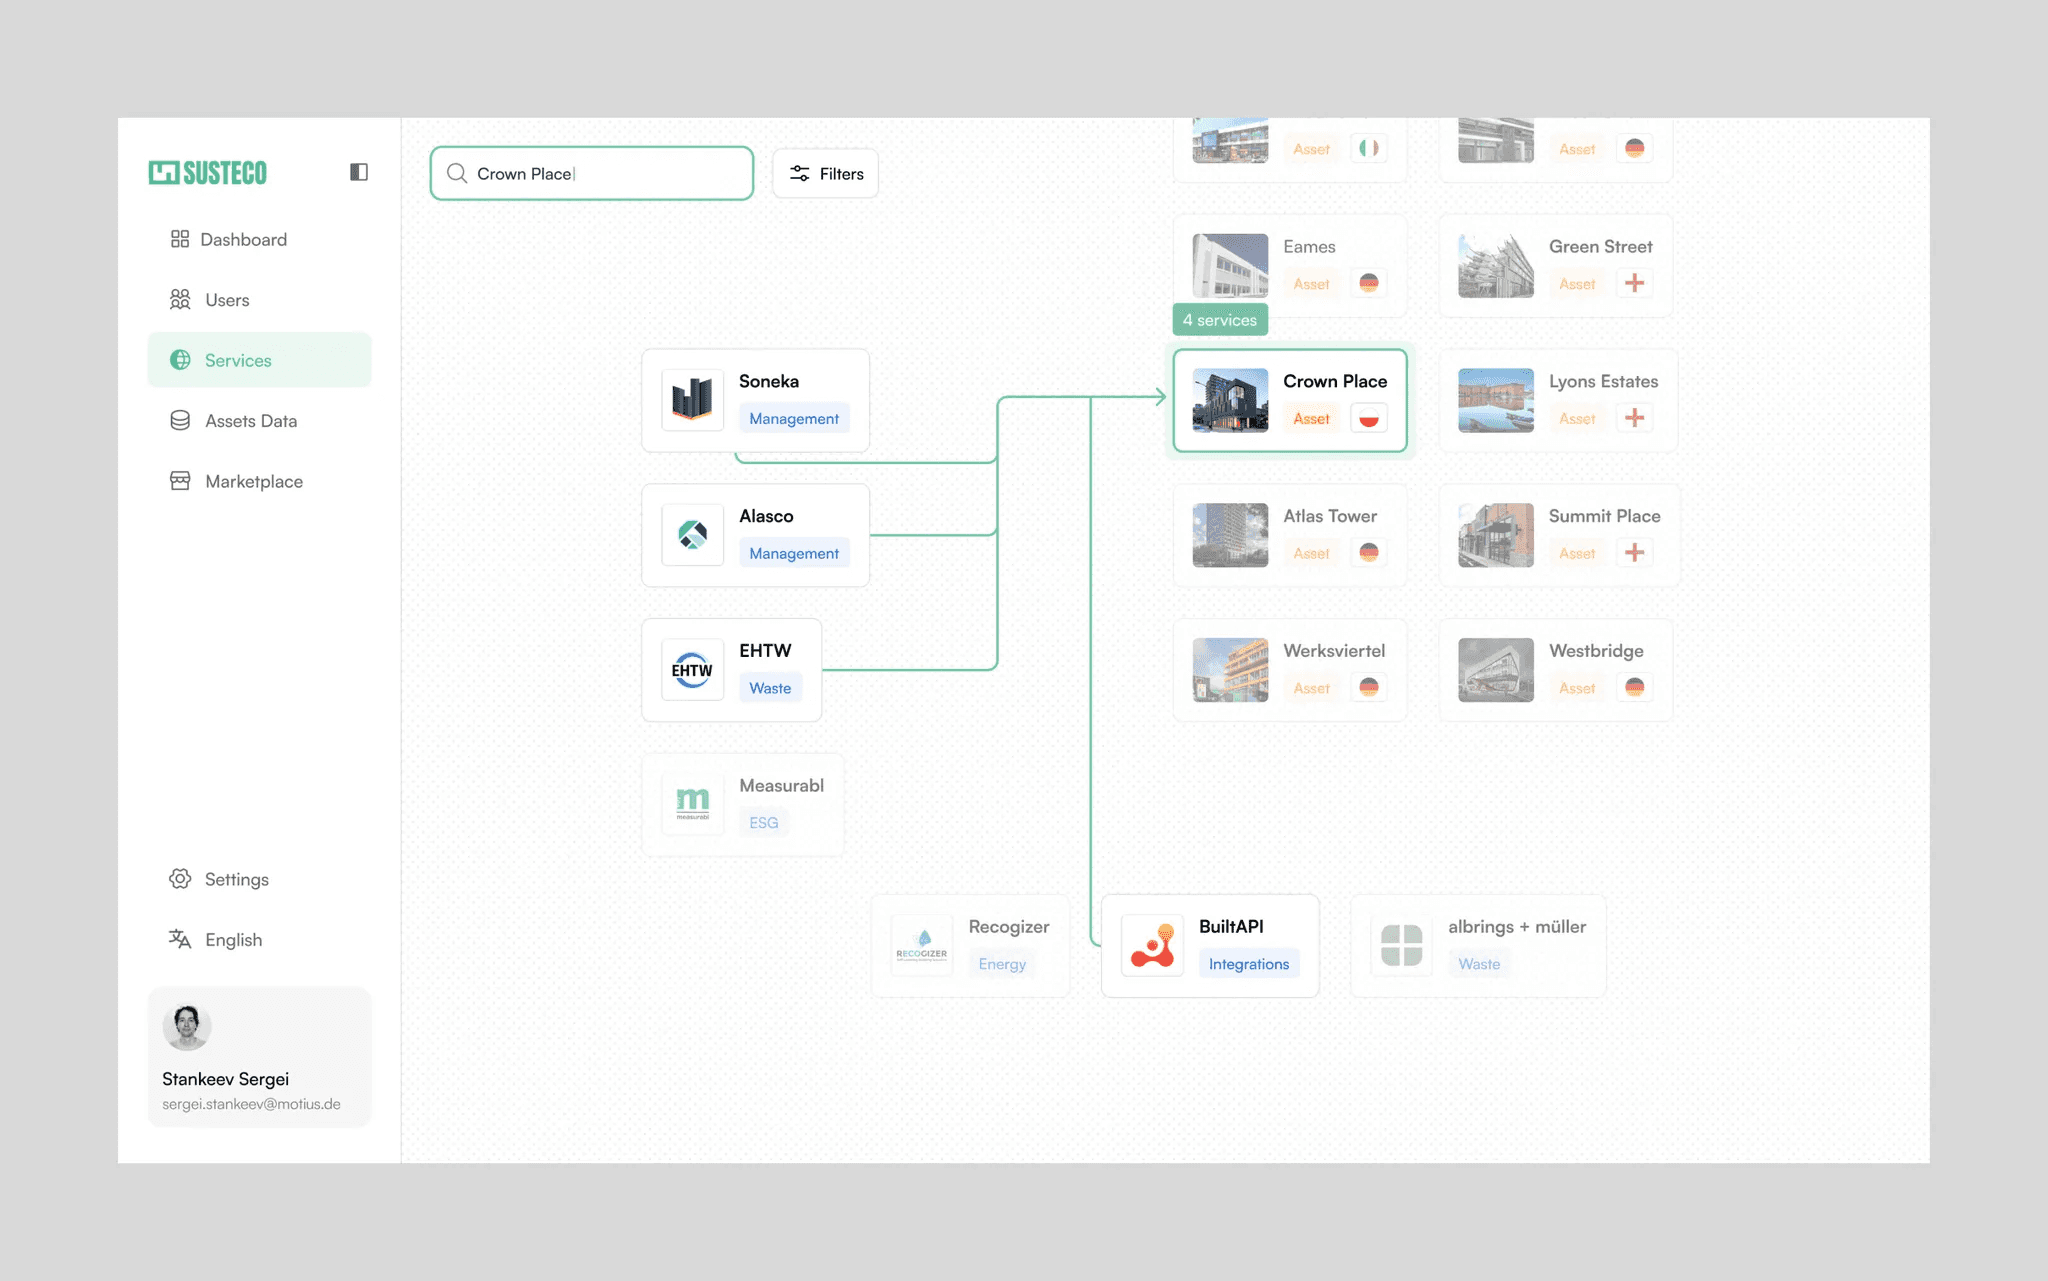Open the Dashboard menu item
This screenshot has height=1281, width=2048.
pos(243,239)
